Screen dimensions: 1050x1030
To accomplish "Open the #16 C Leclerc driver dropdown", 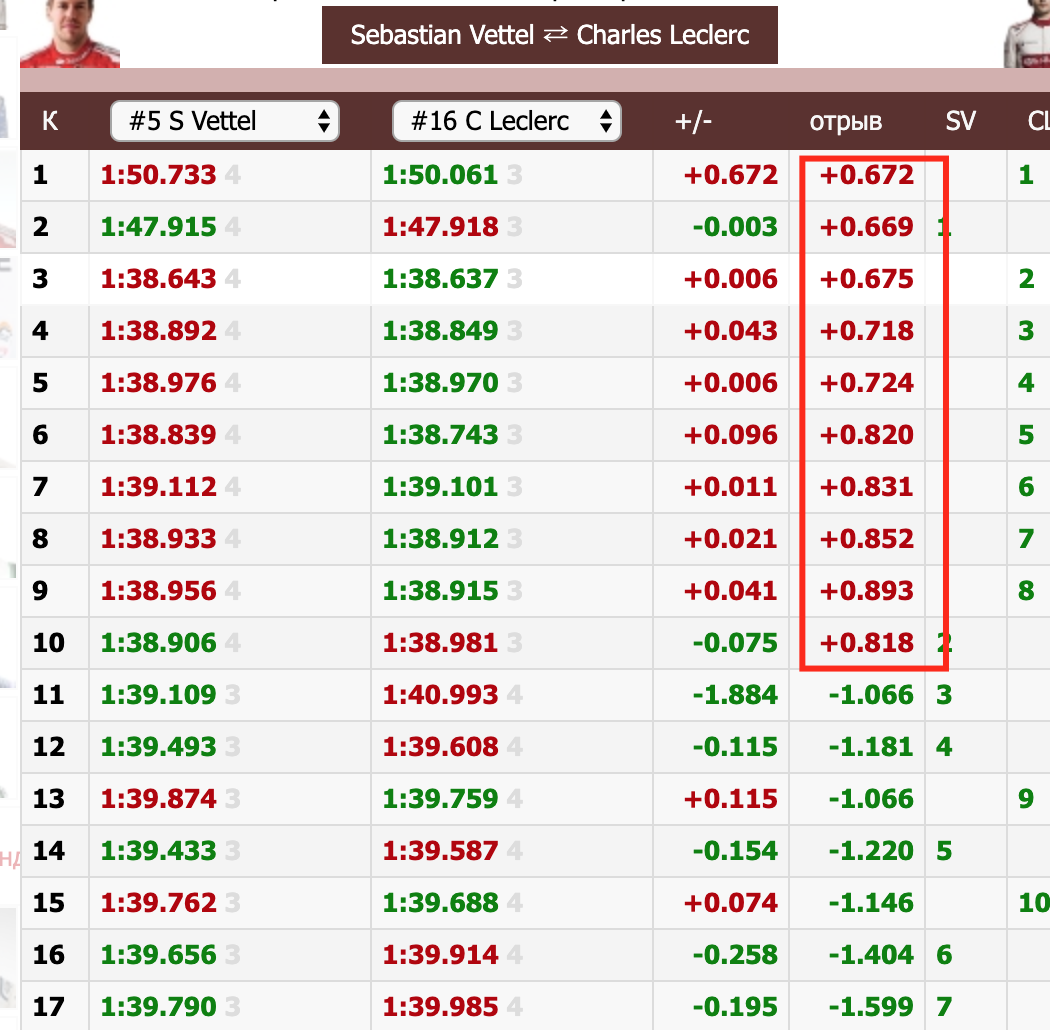I will tap(506, 121).
